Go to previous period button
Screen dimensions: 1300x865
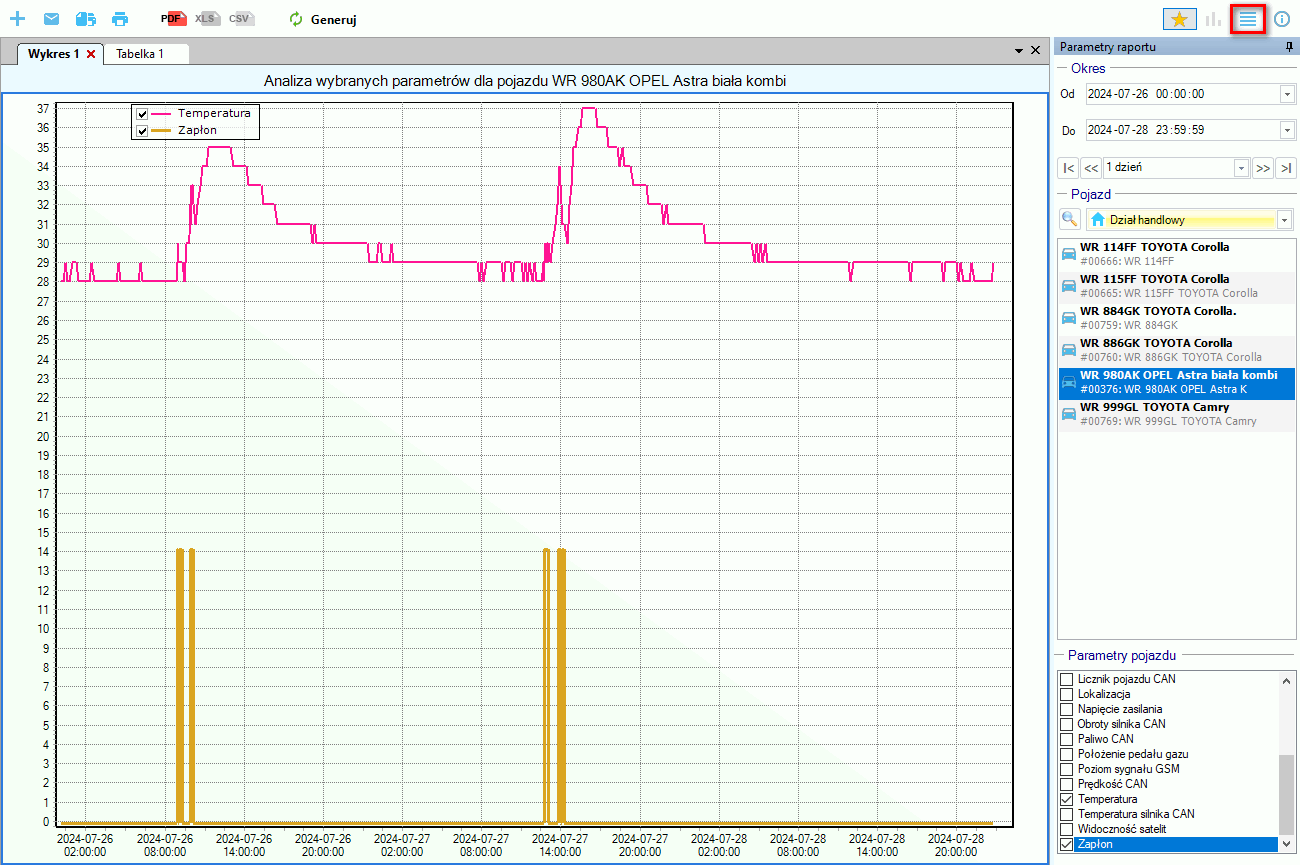(1091, 168)
